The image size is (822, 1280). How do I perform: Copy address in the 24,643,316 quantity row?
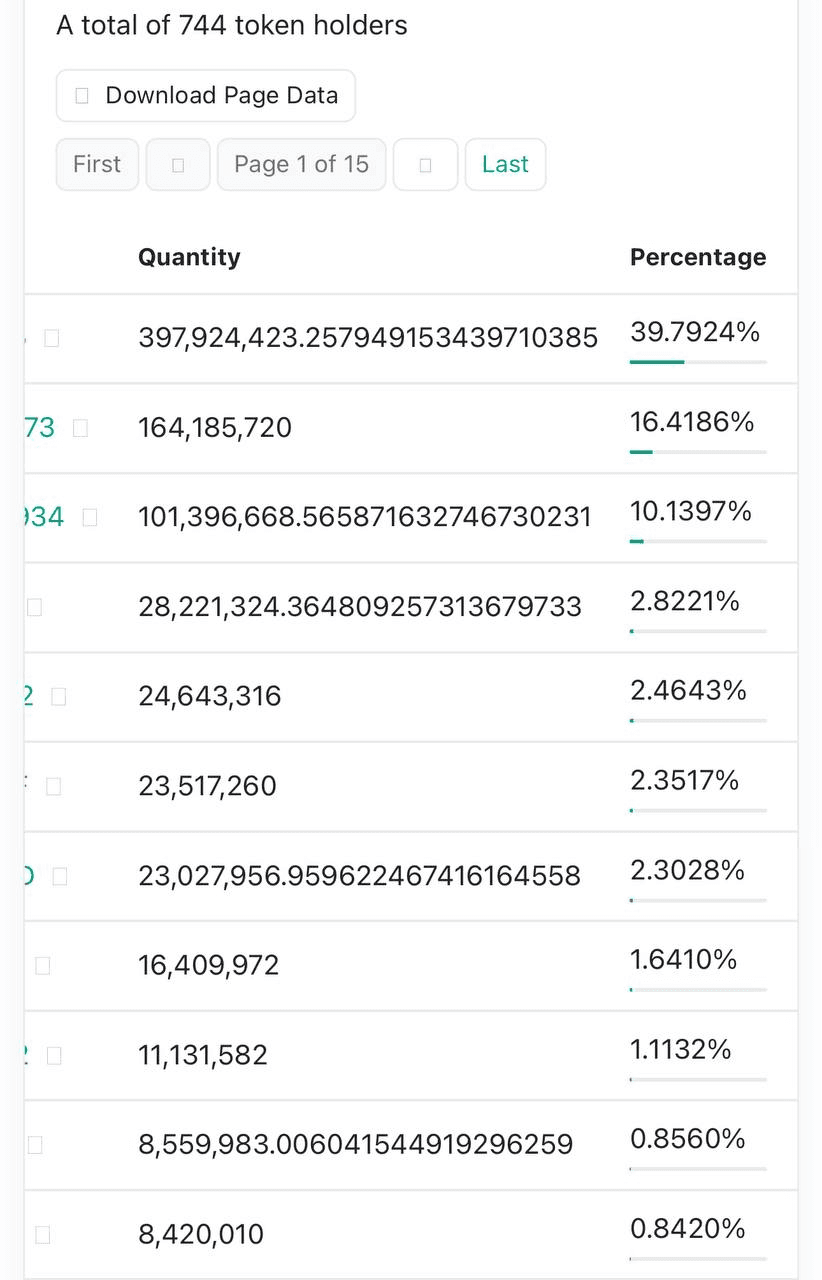[58, 696]
